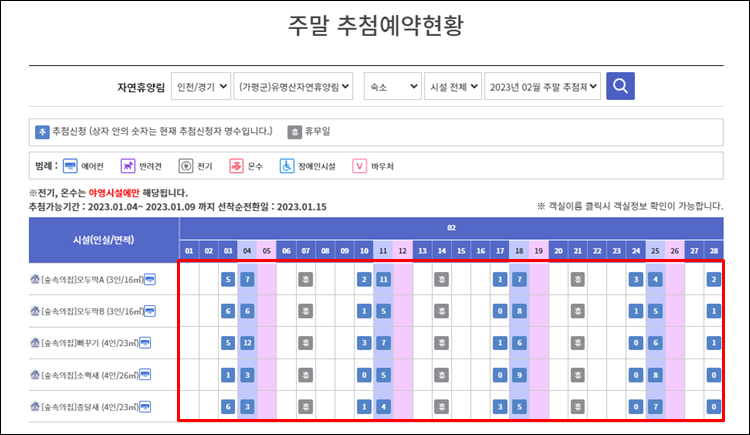
Task: Click the cabin icon before 종달새
Action: coord(35,407)
